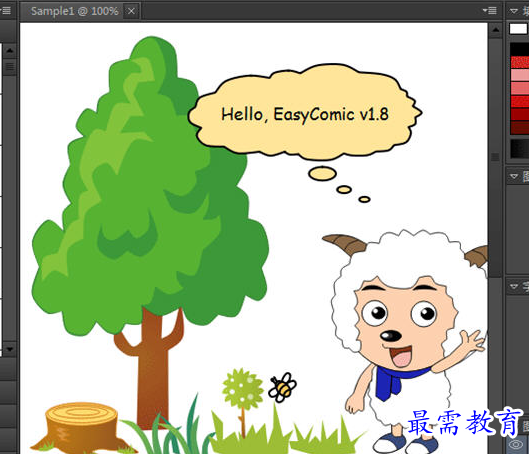Screen dimensions: 529x454
Task: Select the largest thought bubble trail oval
Action: point(322,173)
